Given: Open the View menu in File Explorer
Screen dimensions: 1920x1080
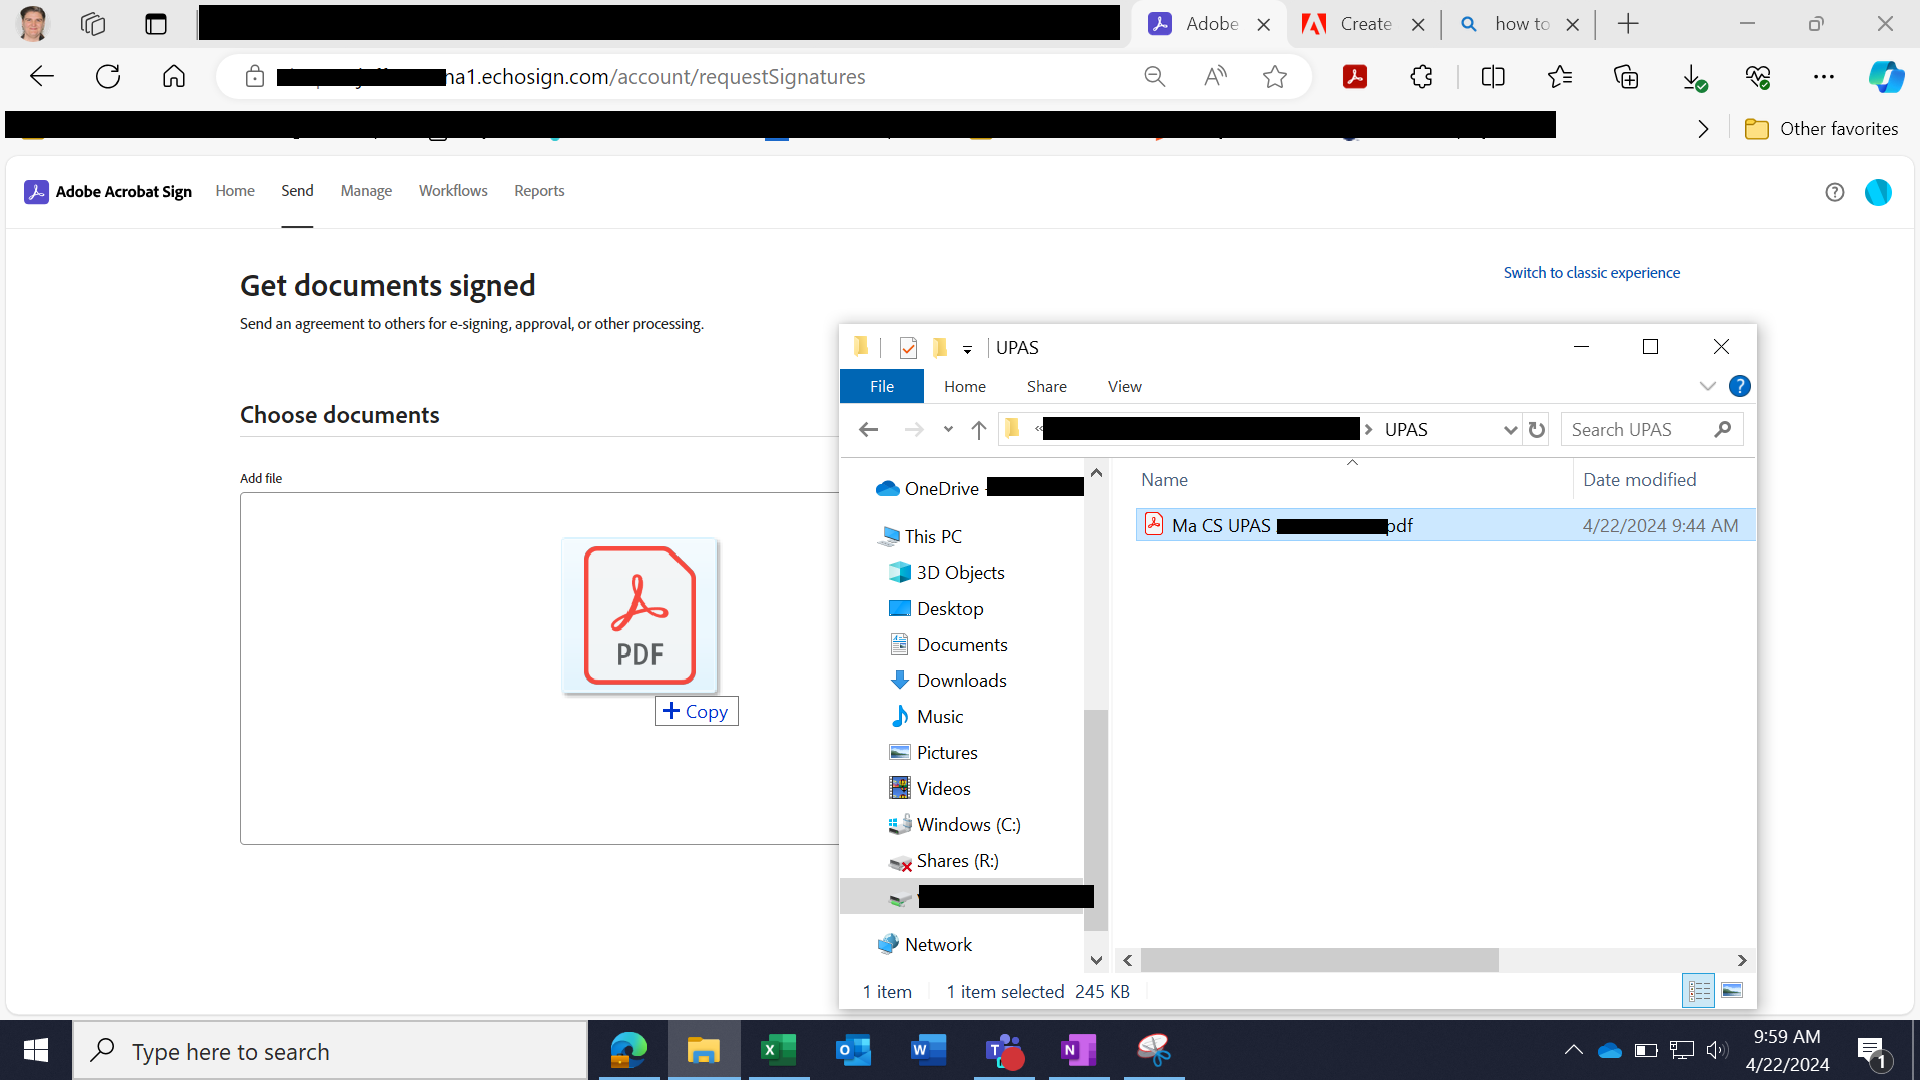Looking at the screenshot, I should pos(1124,386).
